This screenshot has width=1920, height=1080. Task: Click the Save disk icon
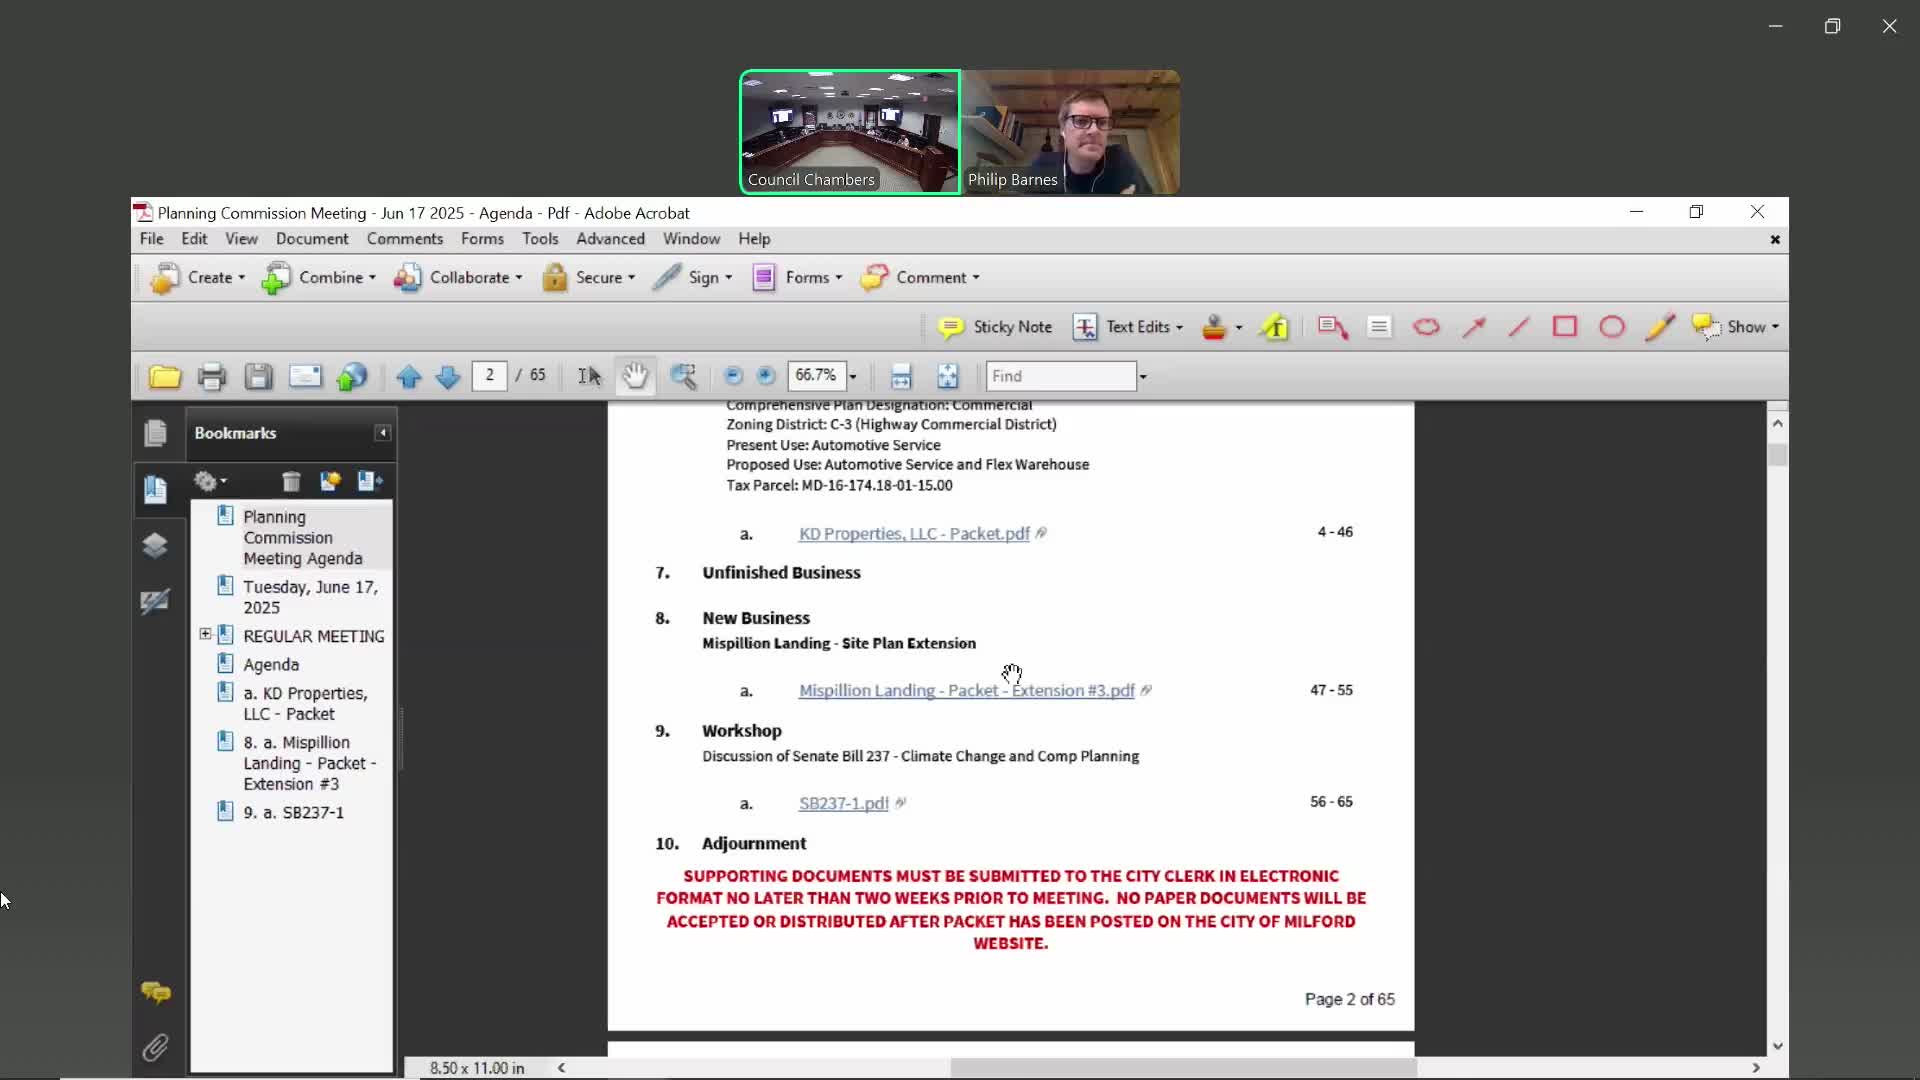click(x=258, y=377)
